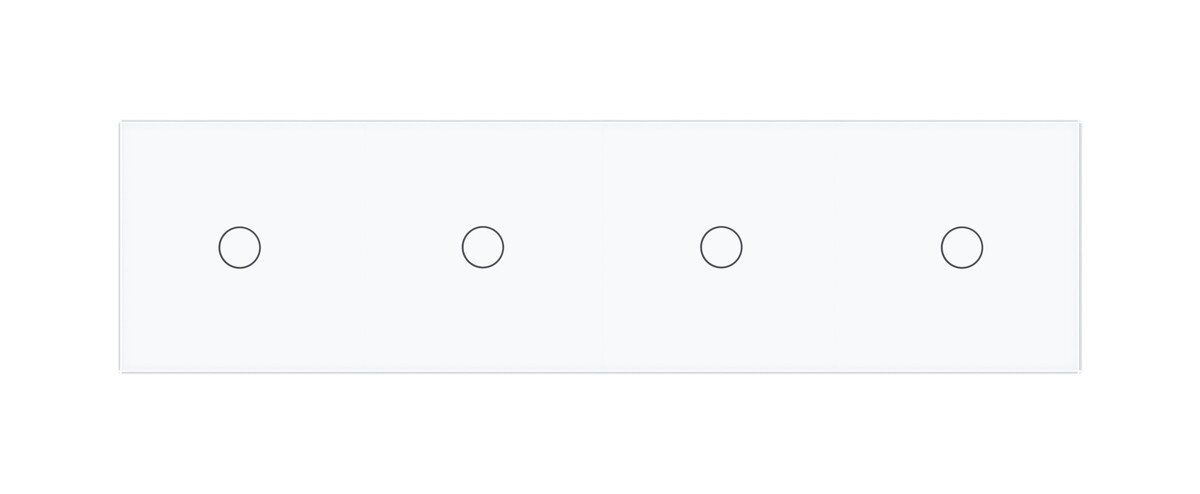The image size is (1200, 494).
Task: Tap the rightmost circular touch button
Action: [x=962, y=247]
